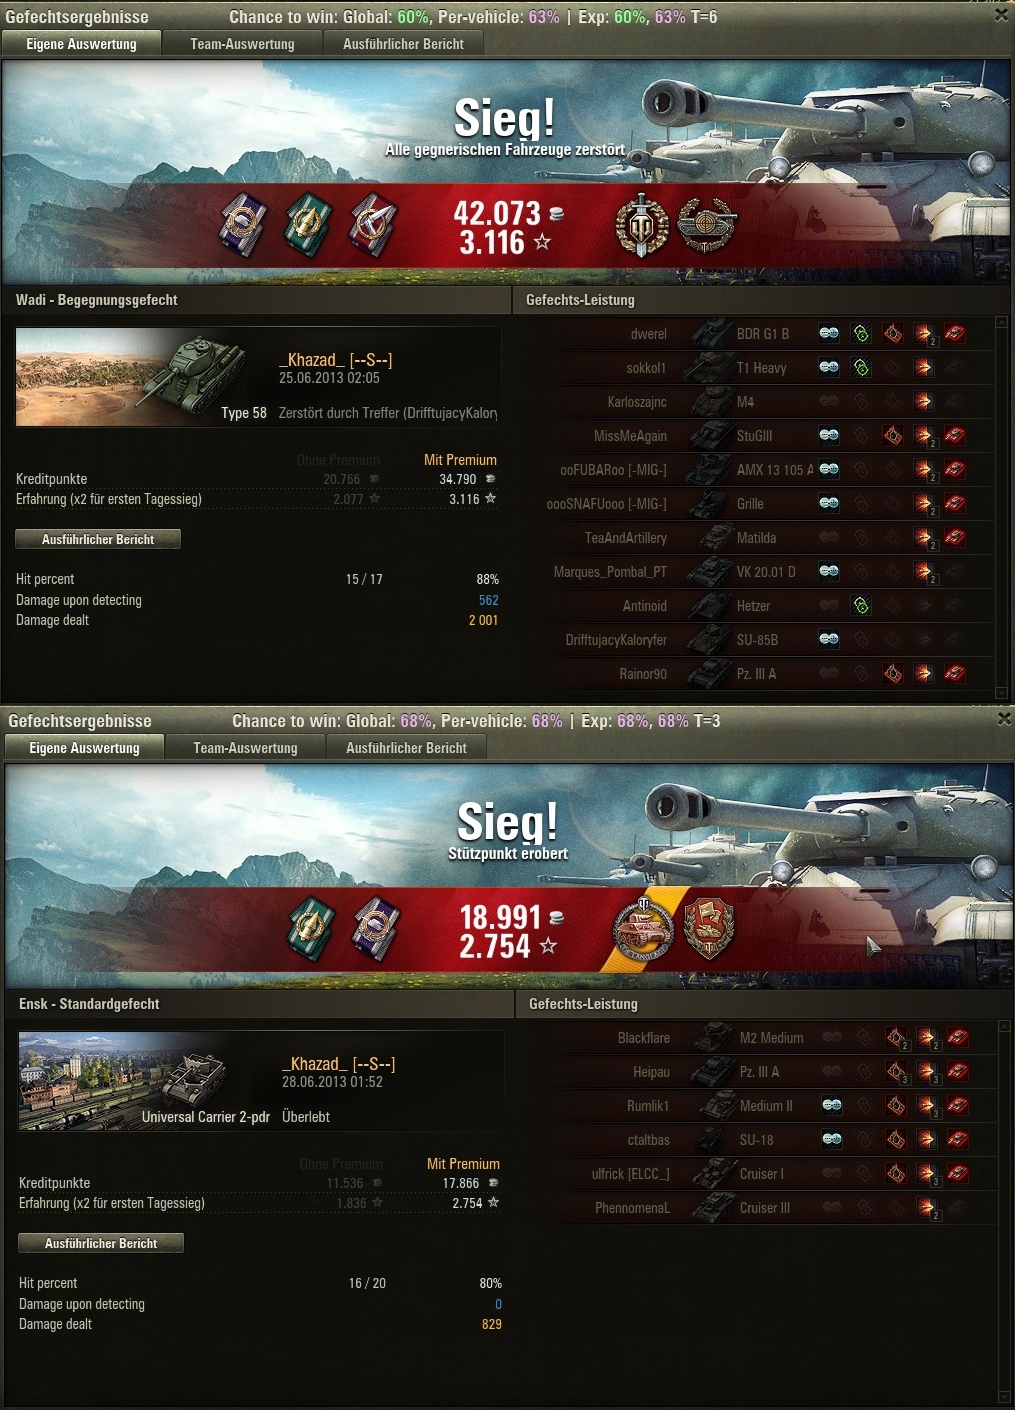Click the red star medal in Ensk banner
Viewport: 1015px width, 1410px height.
click(709, 929)
